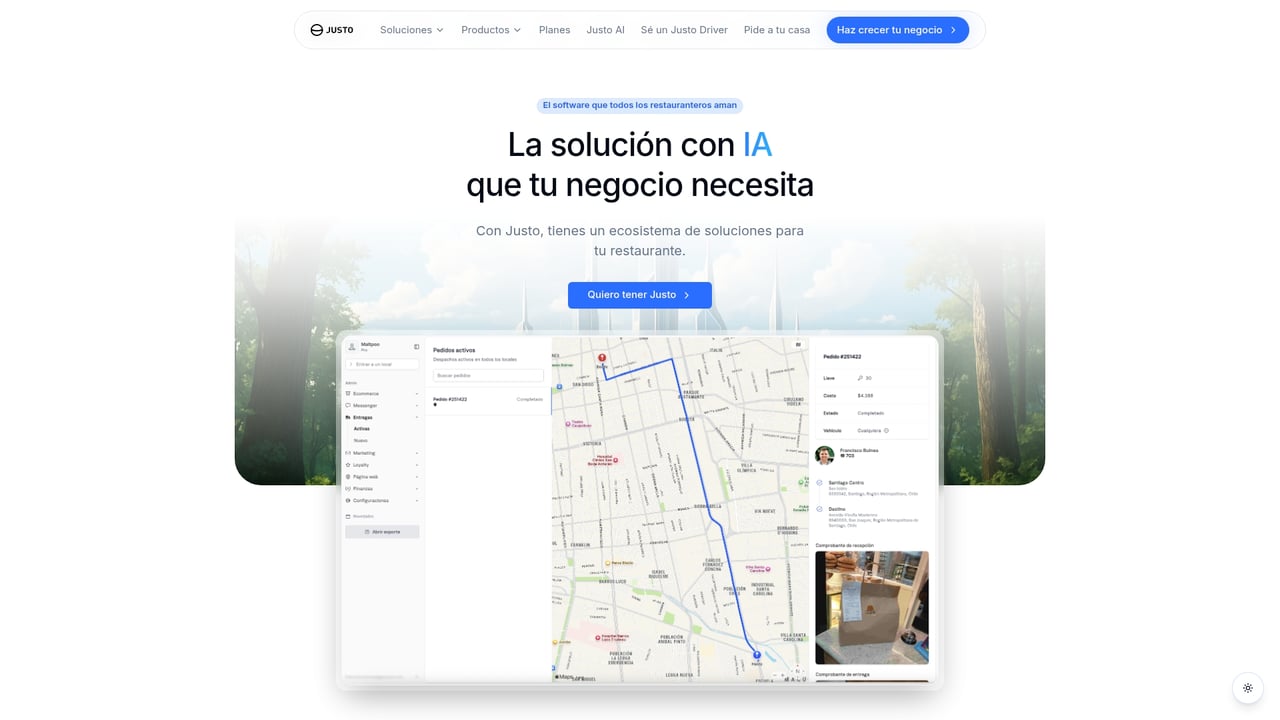Image resolution: width=1280 pixels, height=720 pixels.
Task: Click the key icon next to Llave
Action: (860, 378)
